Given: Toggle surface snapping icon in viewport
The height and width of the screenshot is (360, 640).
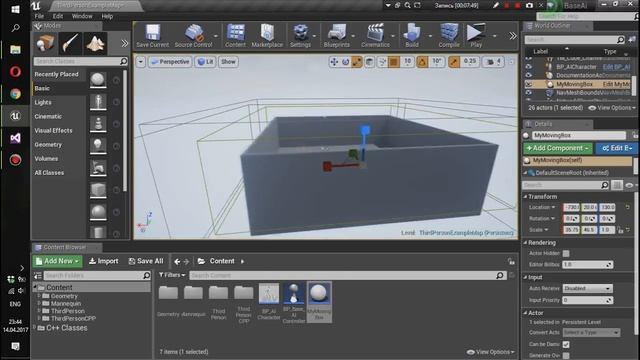Looking at the screenshot, I should pos(382,62).
